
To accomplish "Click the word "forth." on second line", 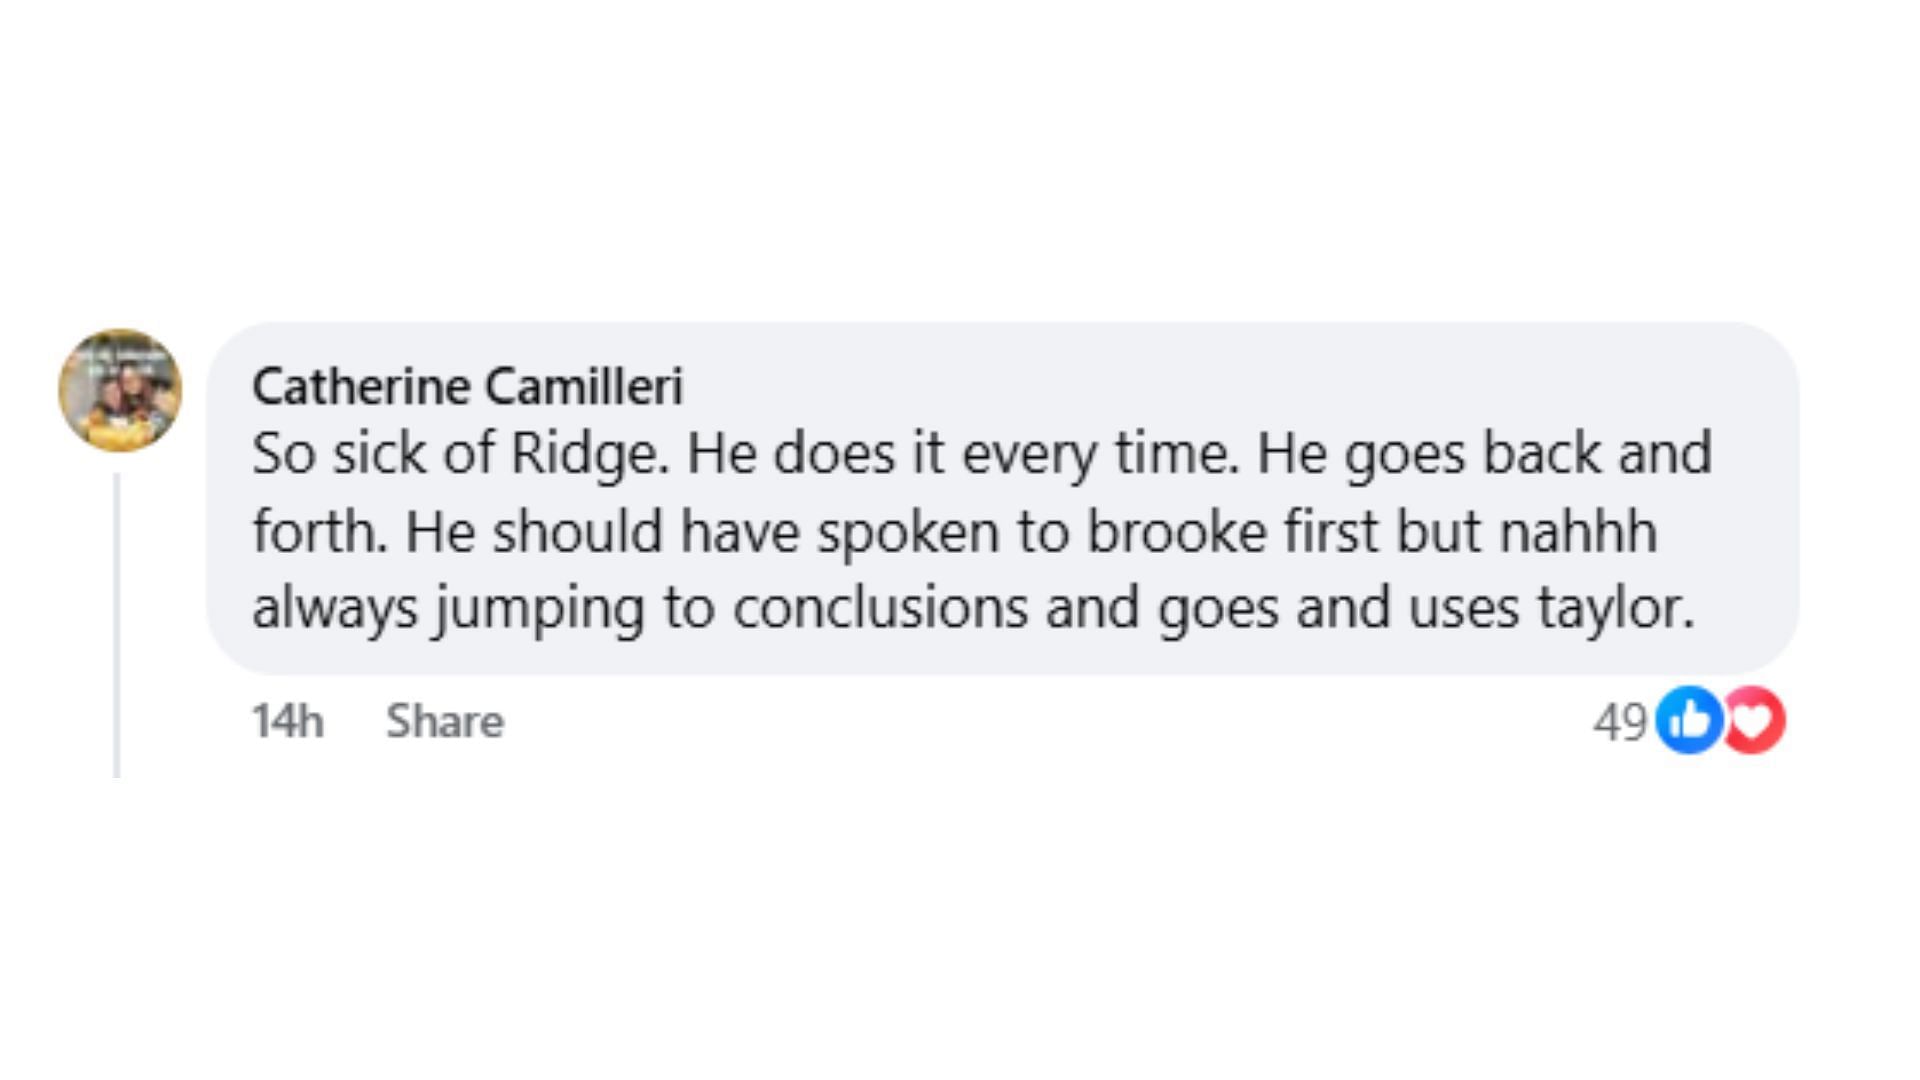I will (x=320, y=531).
